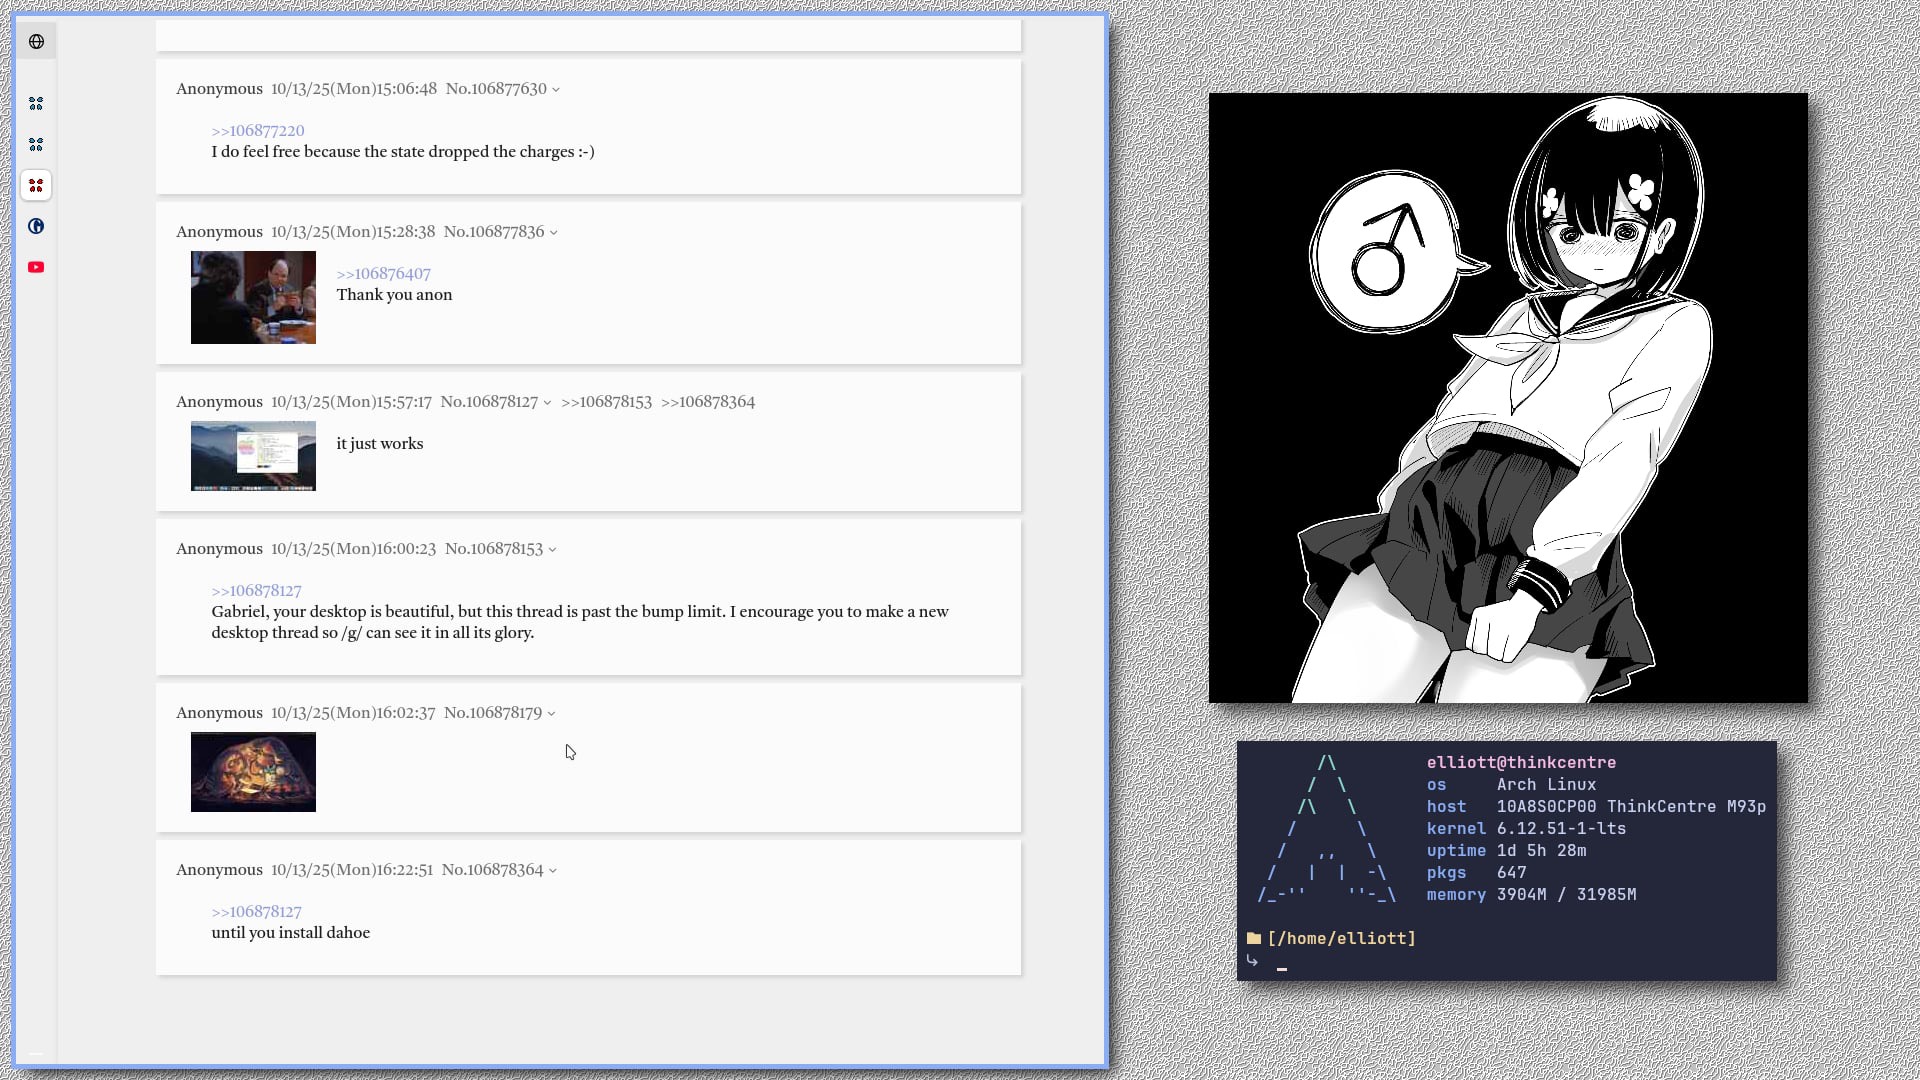Image resolution: width=1920 pixels, height=1080 pixels.
Task: Open the first blue clover tab
Action: pyautogui.click(x=36, y=104)
